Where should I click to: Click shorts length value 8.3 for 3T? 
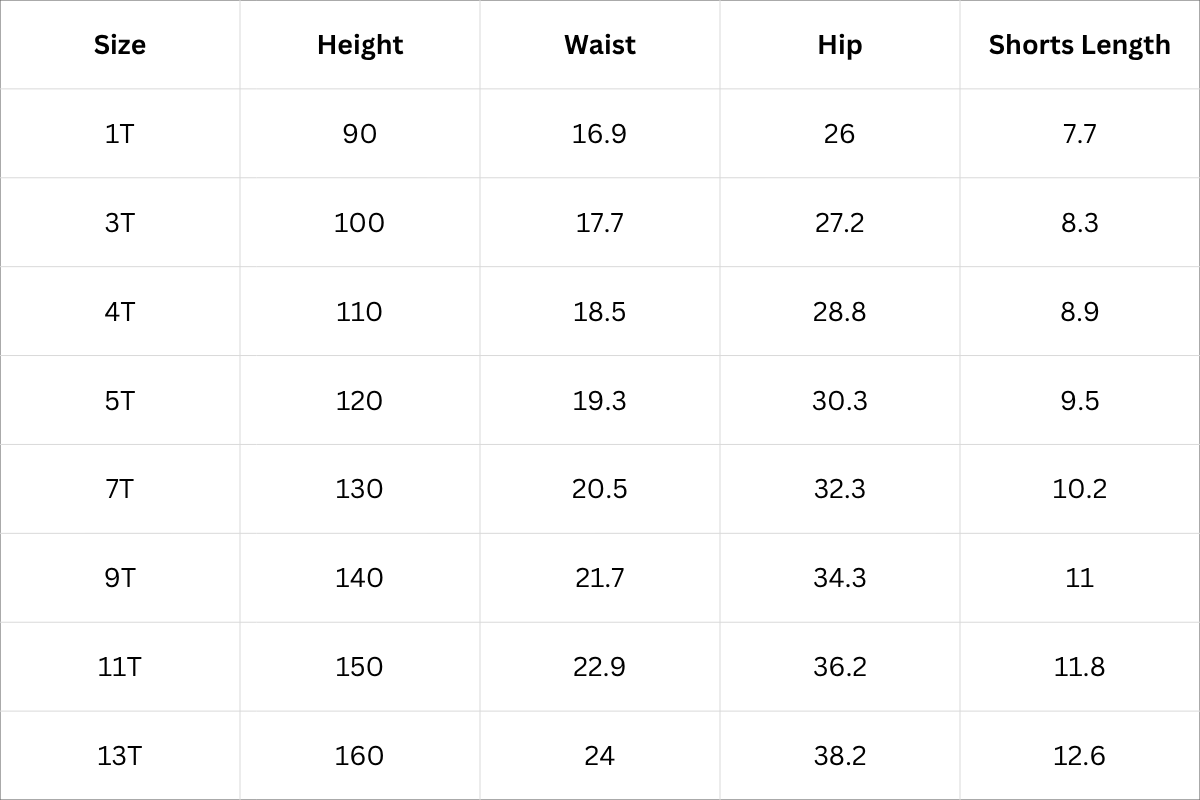click(1079, 223)
